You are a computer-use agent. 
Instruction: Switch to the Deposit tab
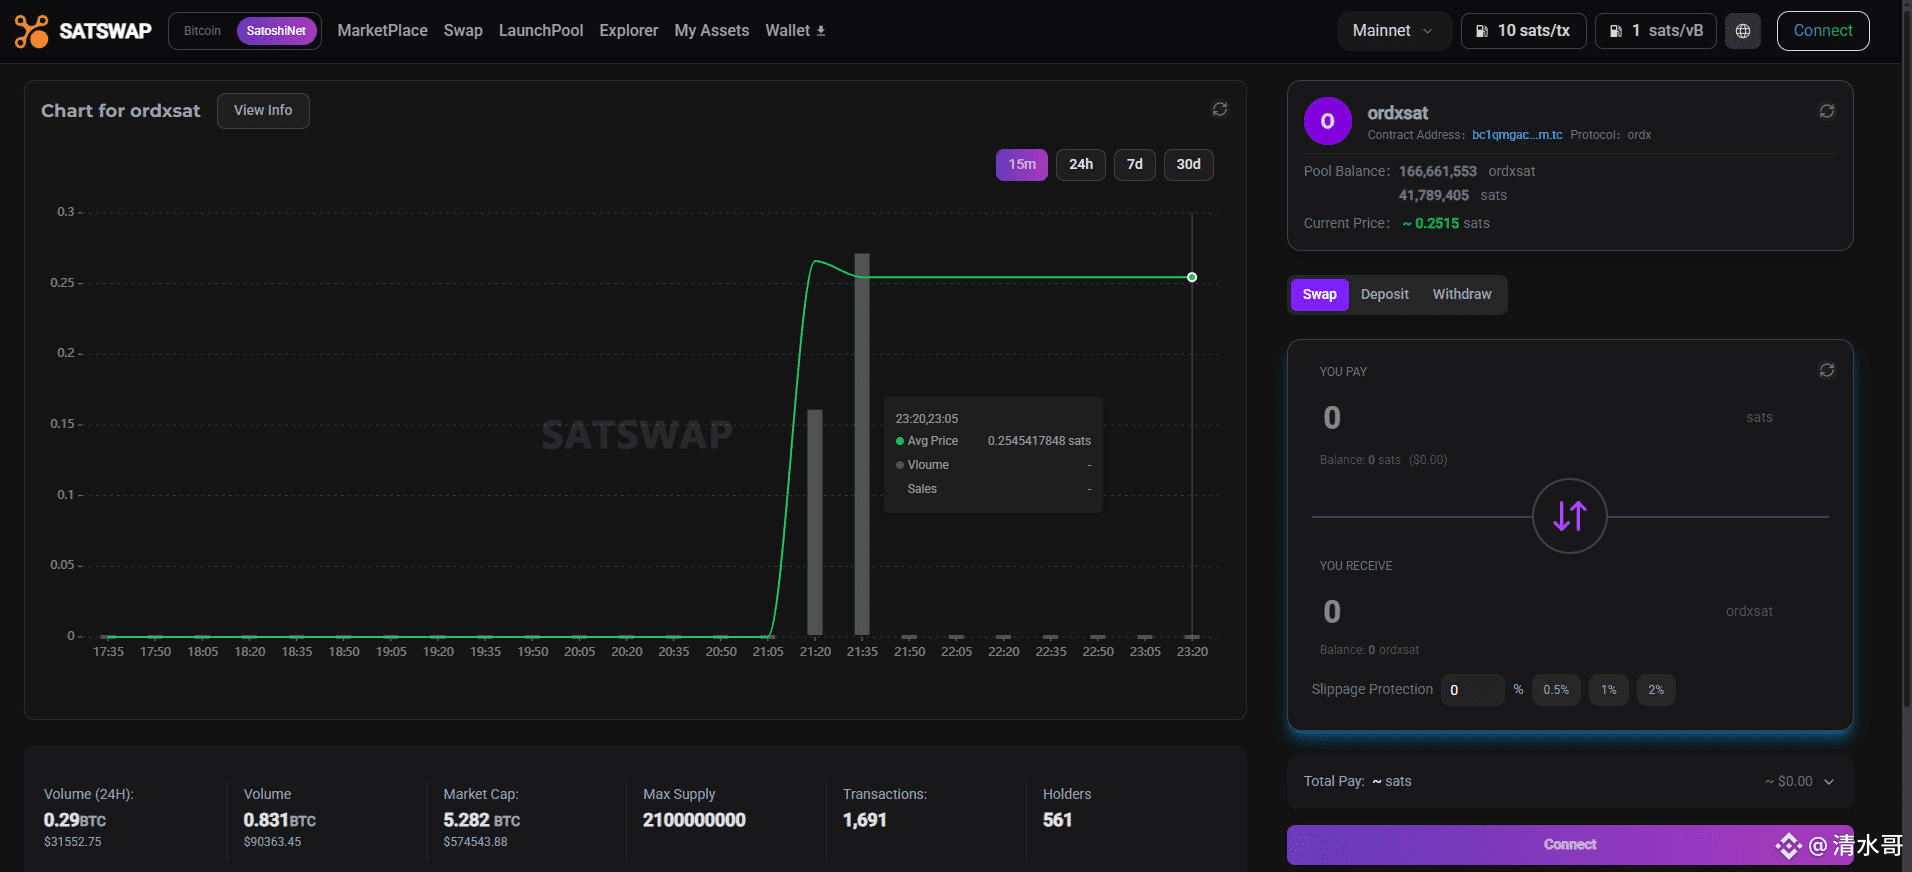pos(1384,294)
